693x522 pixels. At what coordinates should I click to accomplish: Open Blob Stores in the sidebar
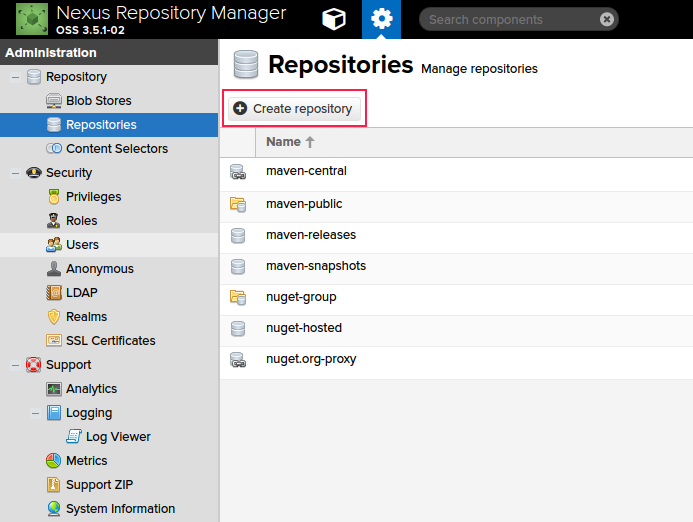pyautogui.click(x=98, y=101)
